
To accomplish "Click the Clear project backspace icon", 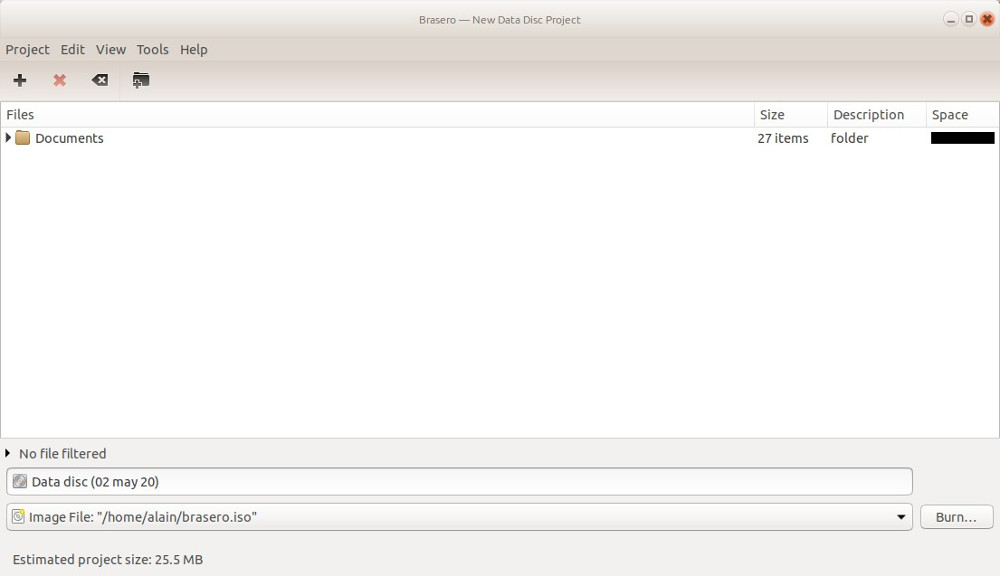I will pos(99,80).
